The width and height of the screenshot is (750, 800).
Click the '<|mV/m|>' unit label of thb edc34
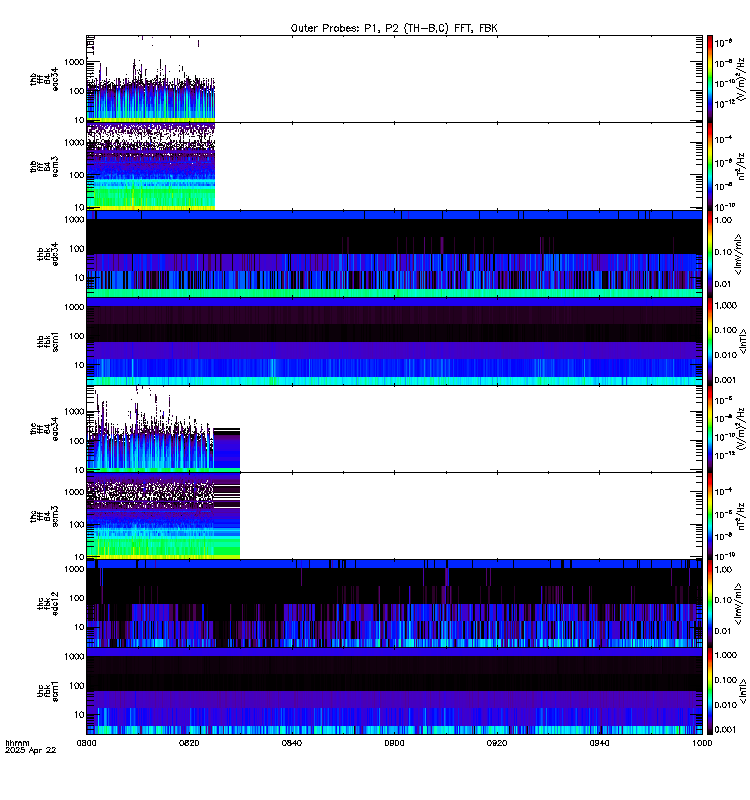(x=738, y=254)
